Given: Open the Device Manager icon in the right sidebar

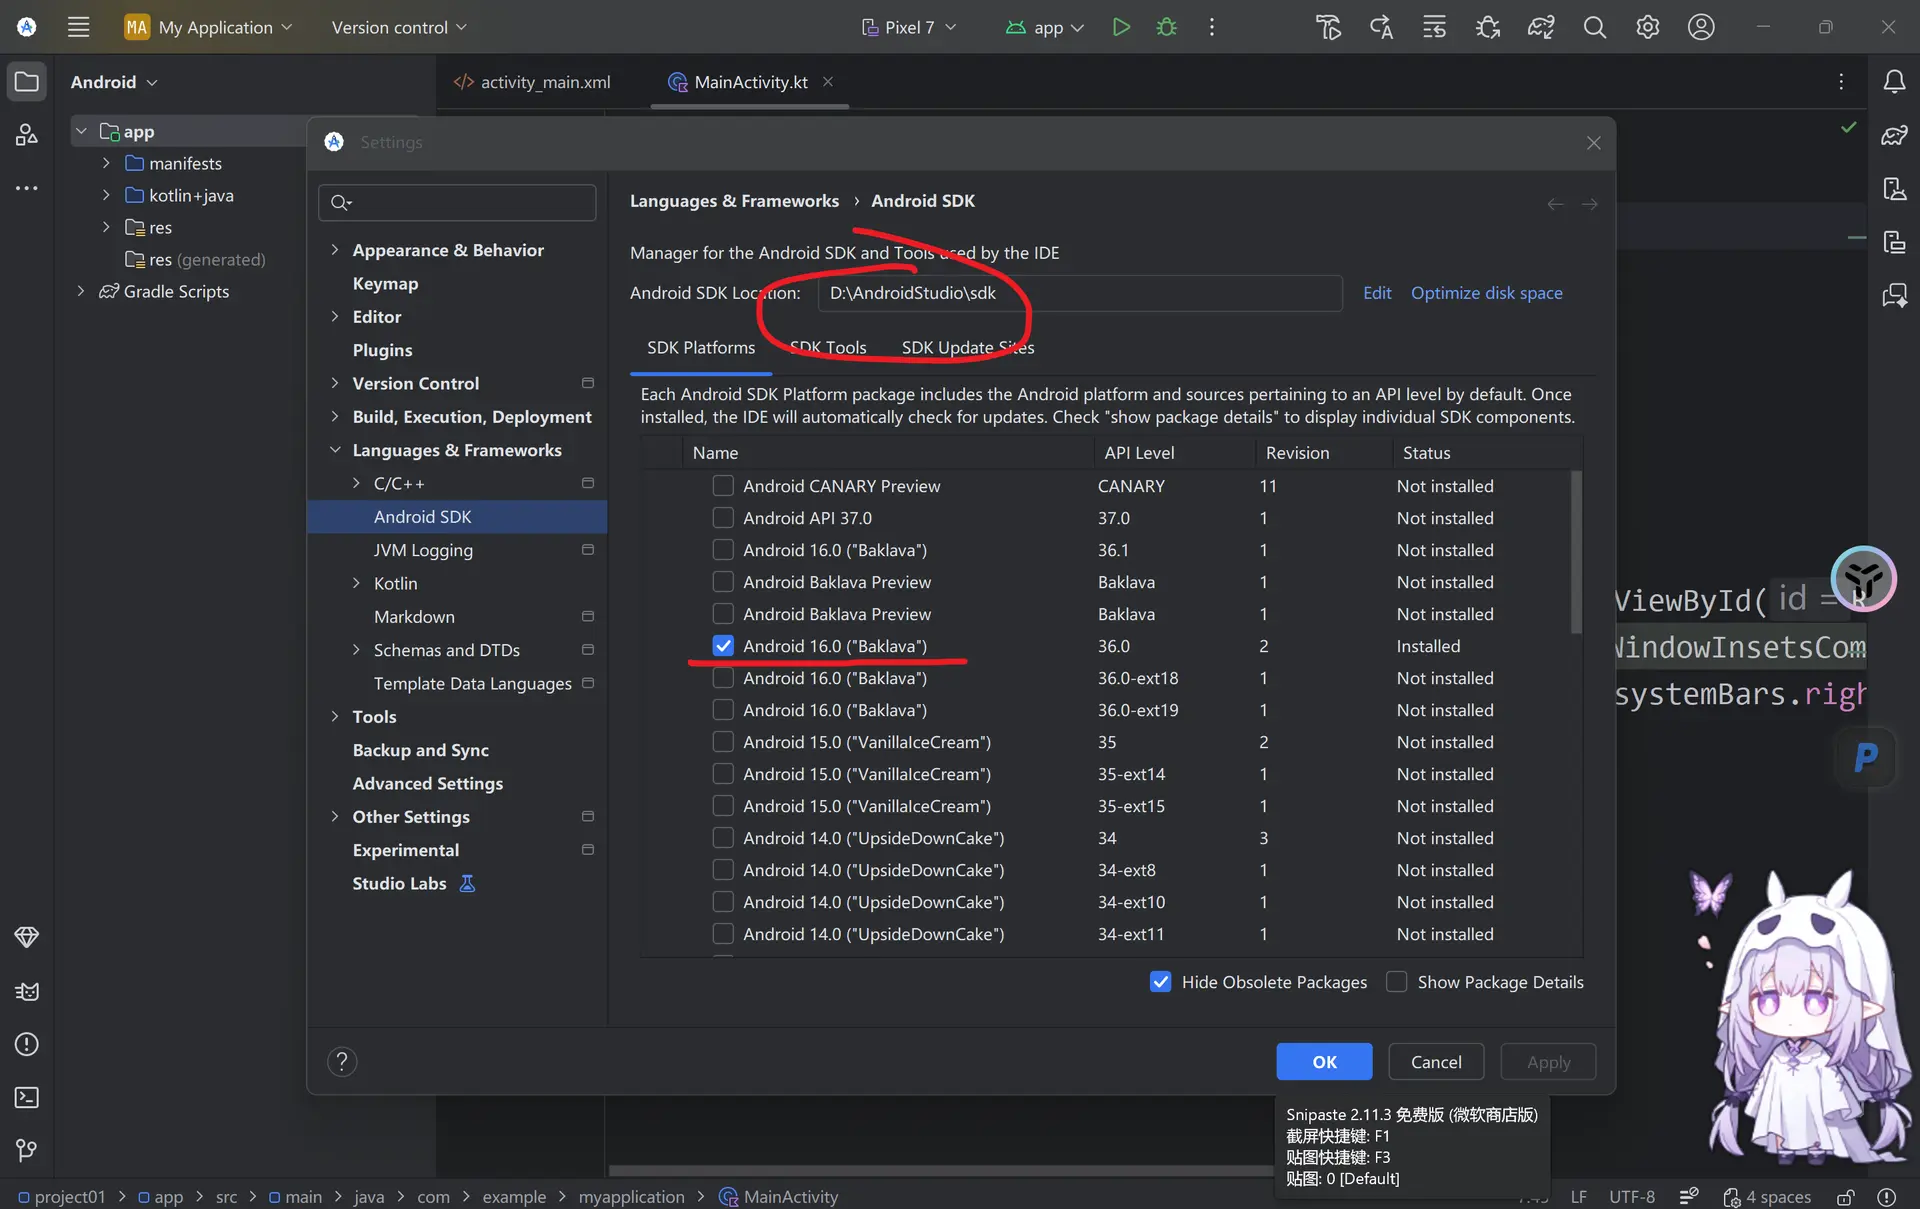Looking at the screenshot, I should (1894, 188).
